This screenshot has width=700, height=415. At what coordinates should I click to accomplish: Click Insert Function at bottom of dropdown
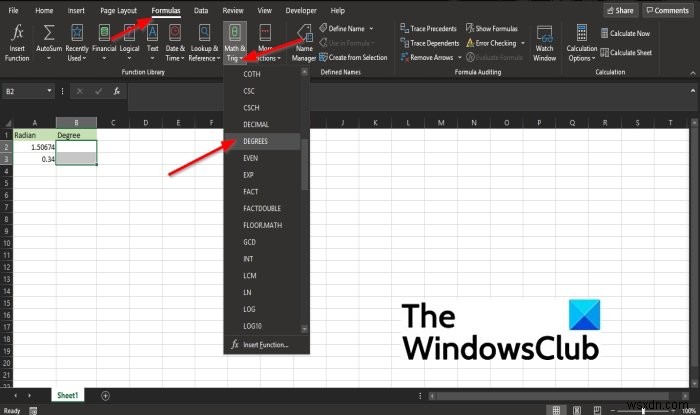pos(267,345)
